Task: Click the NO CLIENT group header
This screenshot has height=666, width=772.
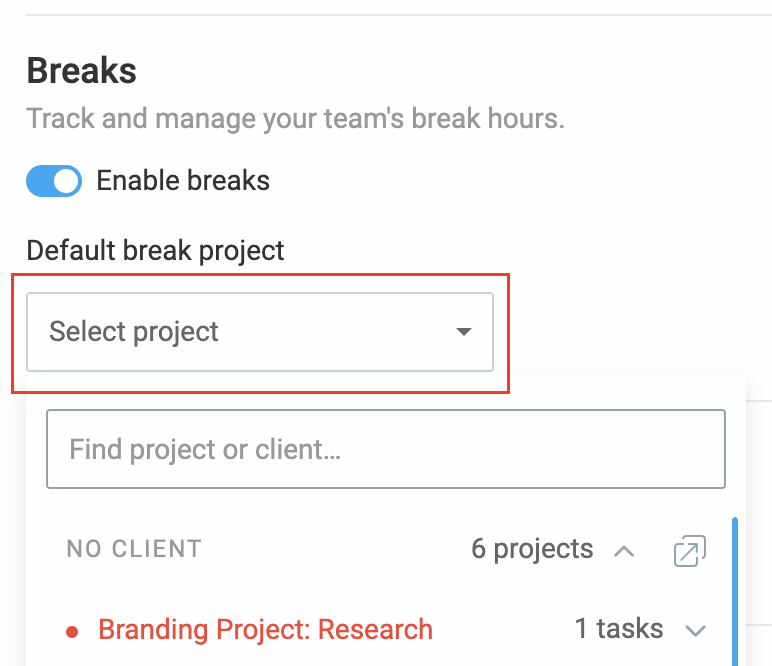Action: pos(134,549)
